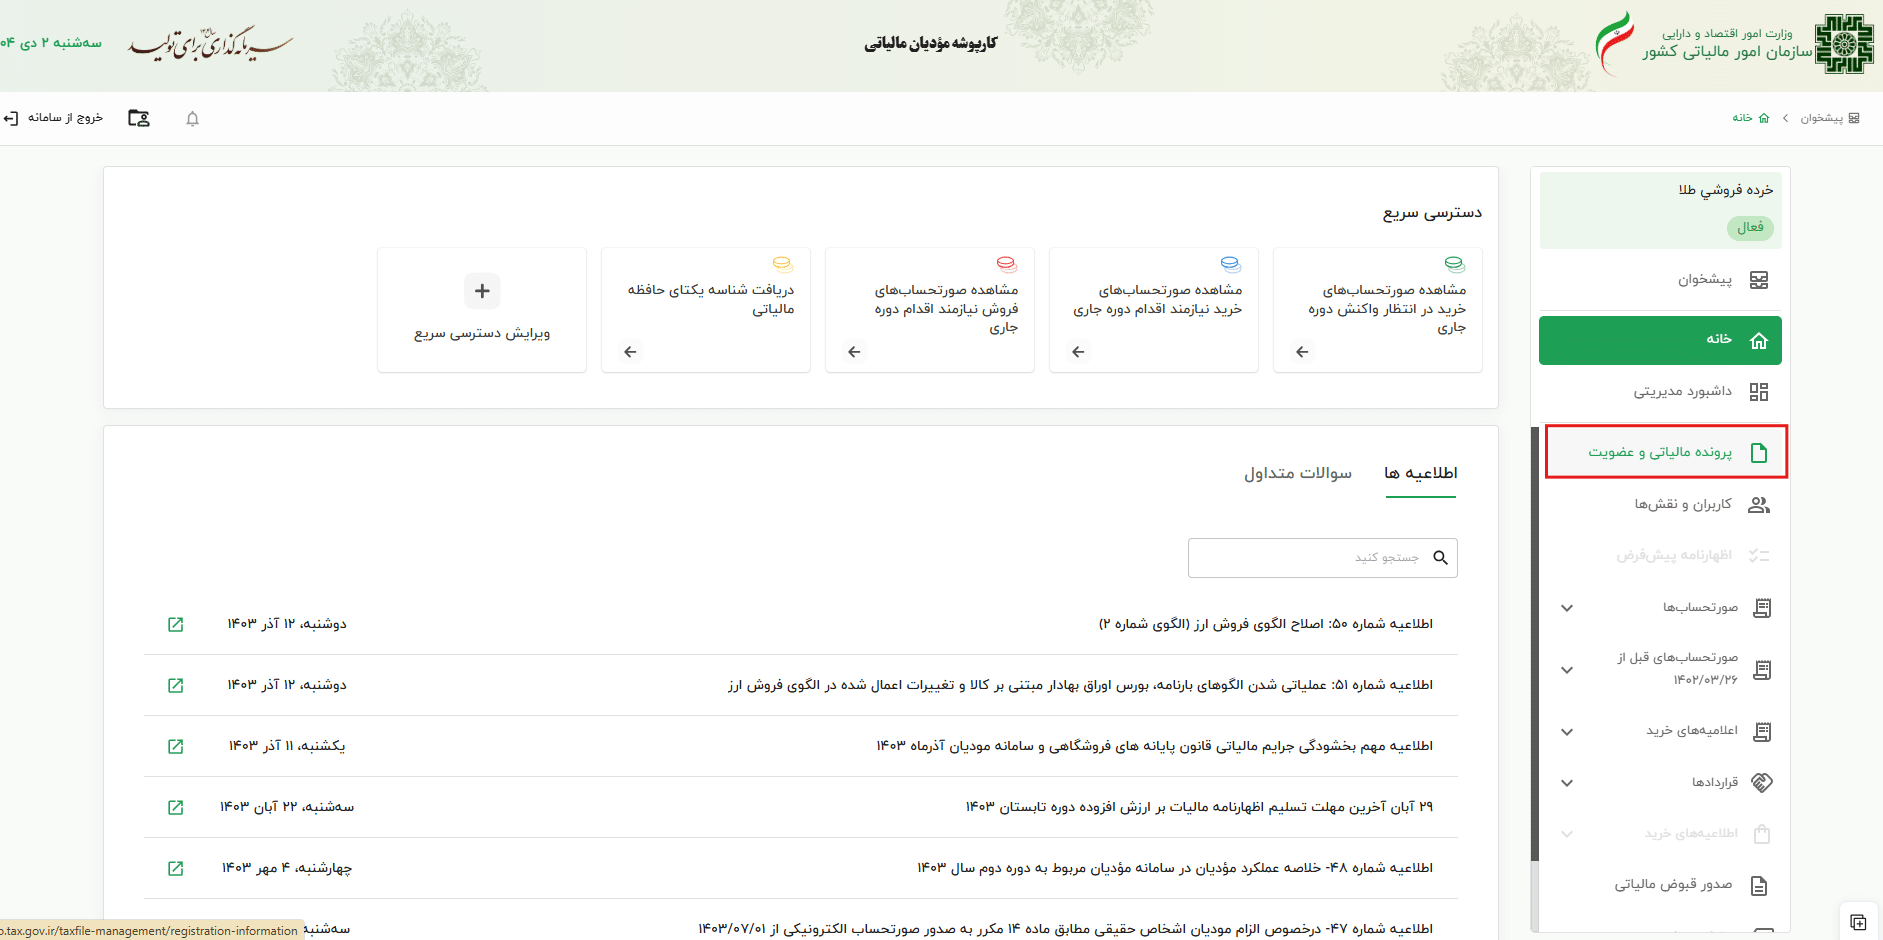Expand invoices before 1402/03/26 menu
The width and height of the screenshot is (1883, 940).
point(1567,670)
